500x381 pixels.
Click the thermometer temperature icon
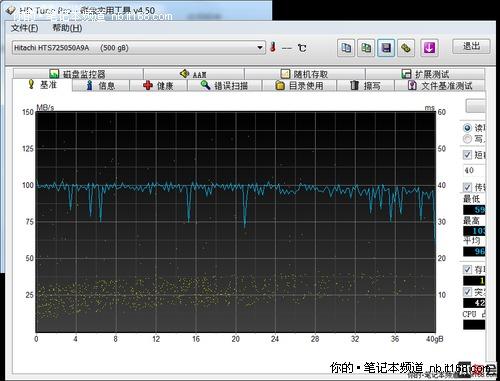(x=273, y=47)
